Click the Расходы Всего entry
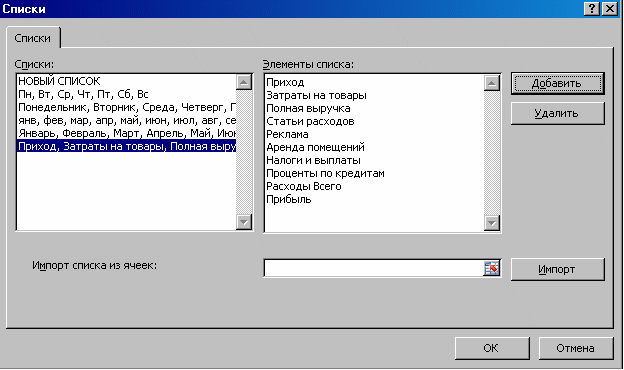624x370 pixels. click(x=304, y=186)
